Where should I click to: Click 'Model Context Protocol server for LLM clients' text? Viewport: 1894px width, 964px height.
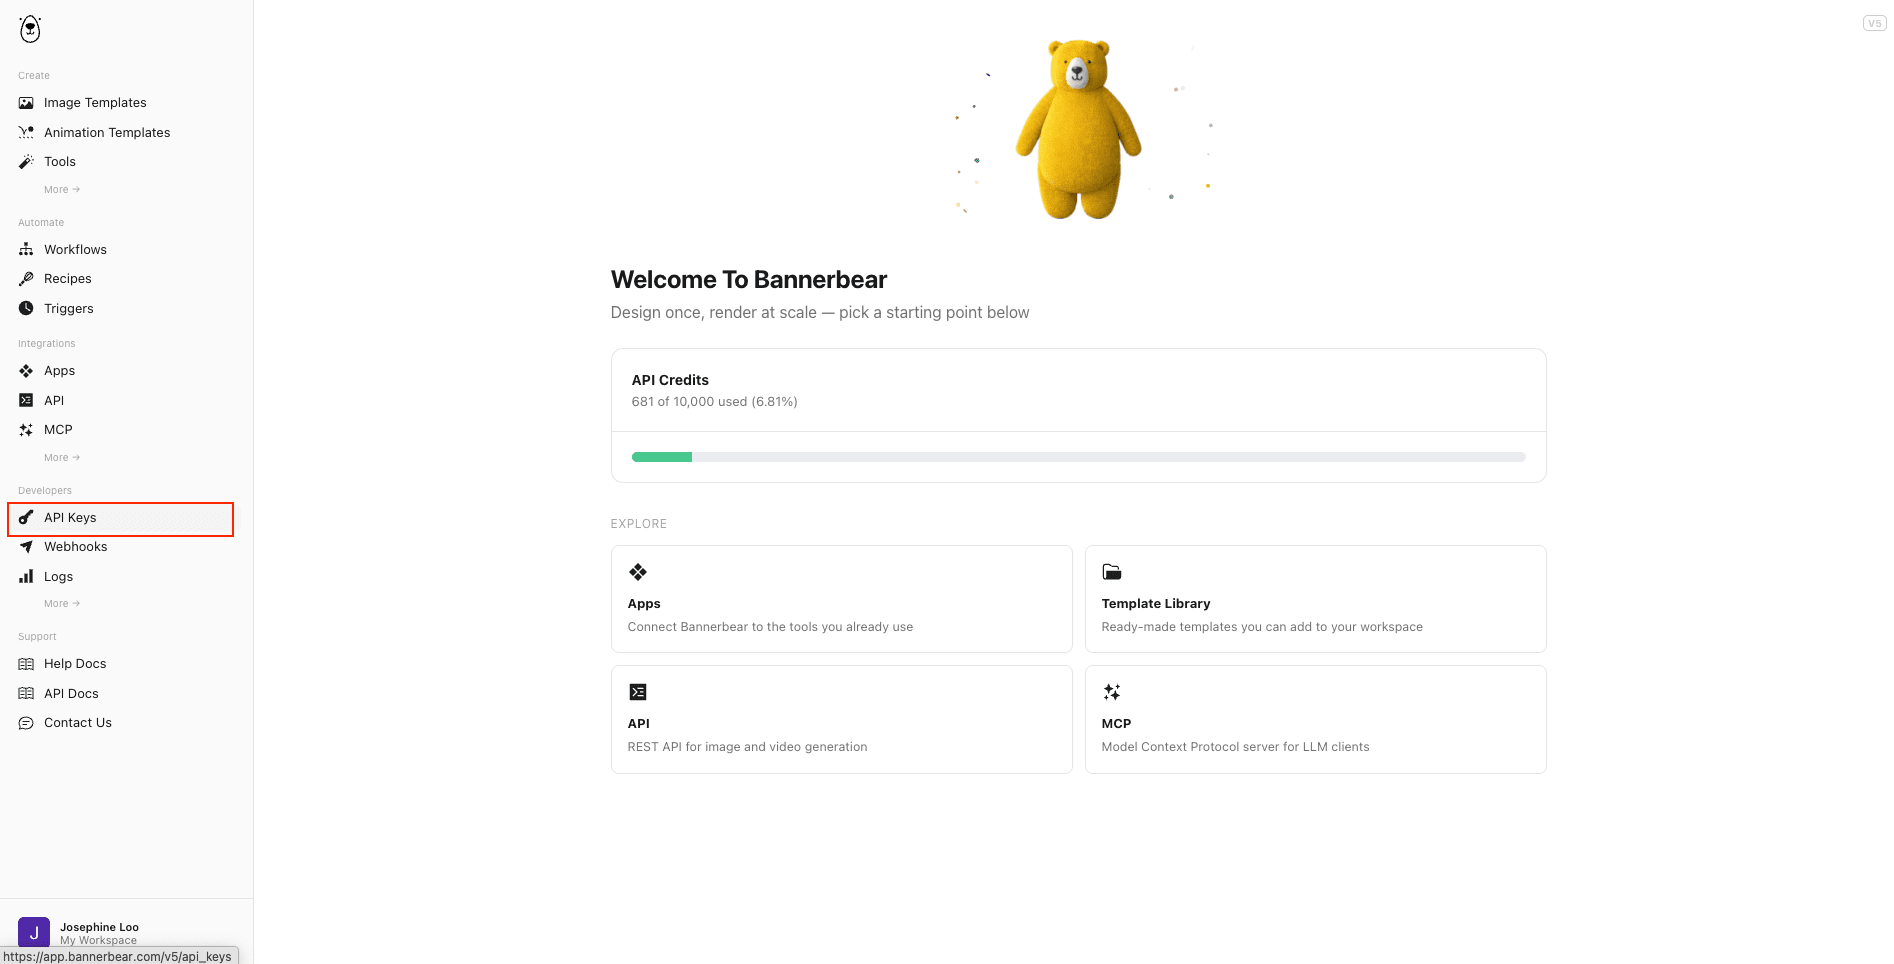point(1235,747)
